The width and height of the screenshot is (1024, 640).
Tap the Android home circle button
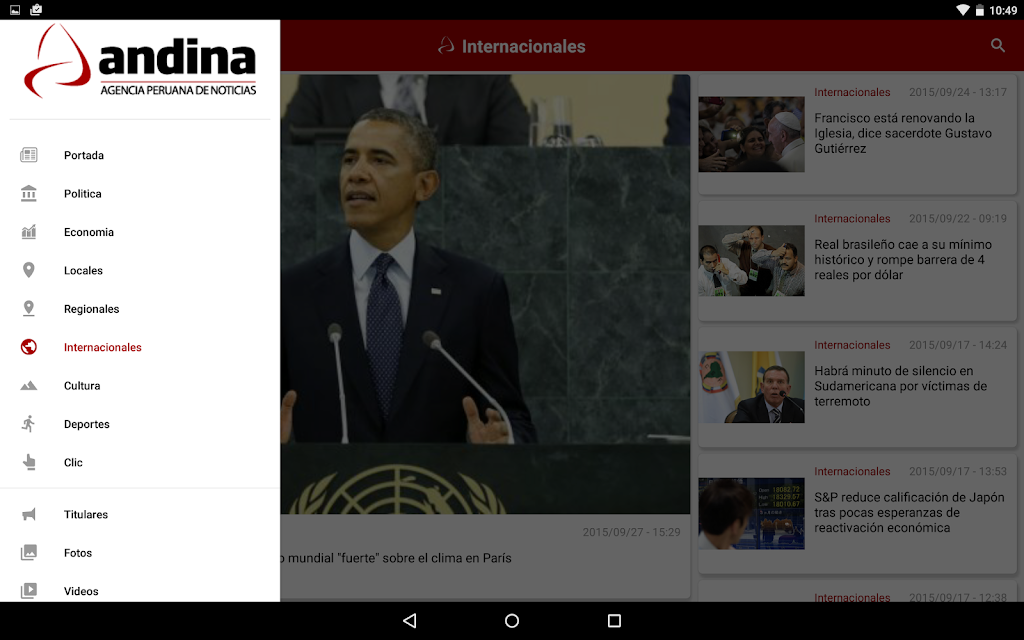point(512,620)
